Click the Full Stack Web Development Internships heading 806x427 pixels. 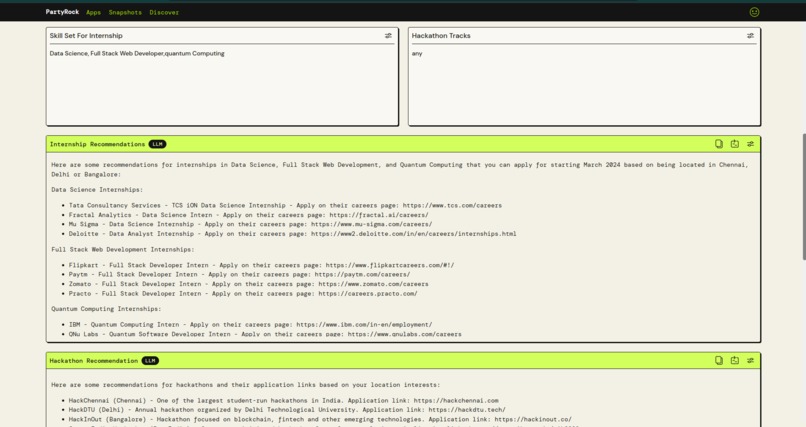point(123,249)
